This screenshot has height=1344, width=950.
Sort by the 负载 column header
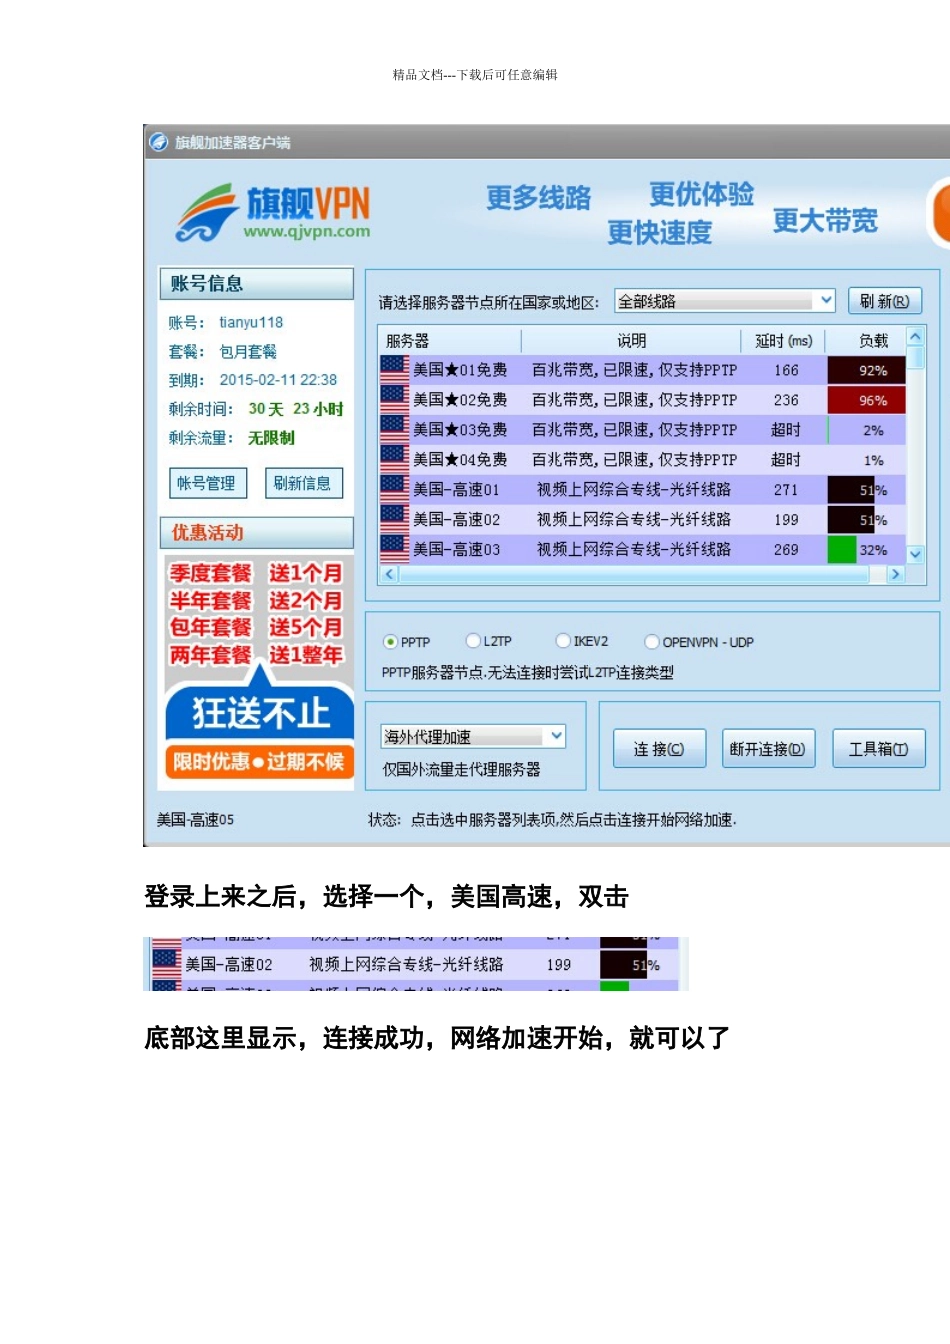(x=866, y=340)
